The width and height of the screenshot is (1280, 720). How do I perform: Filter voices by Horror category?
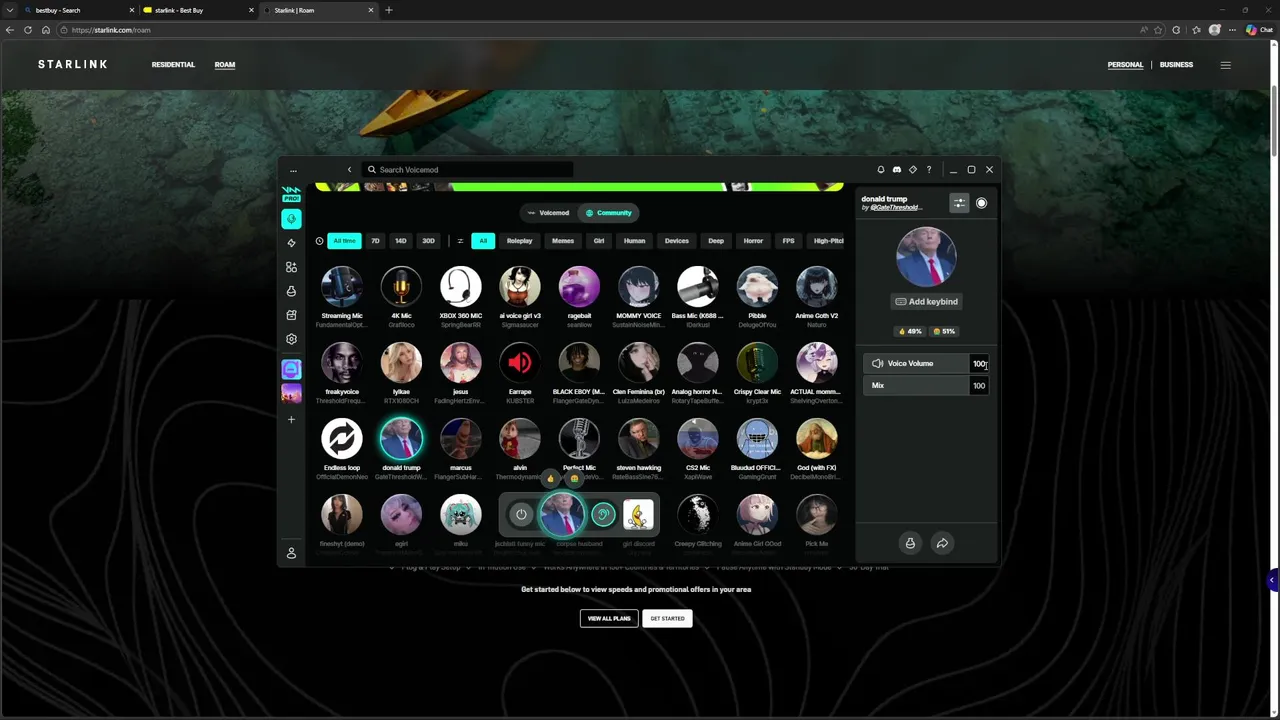[x=753, y=241]
